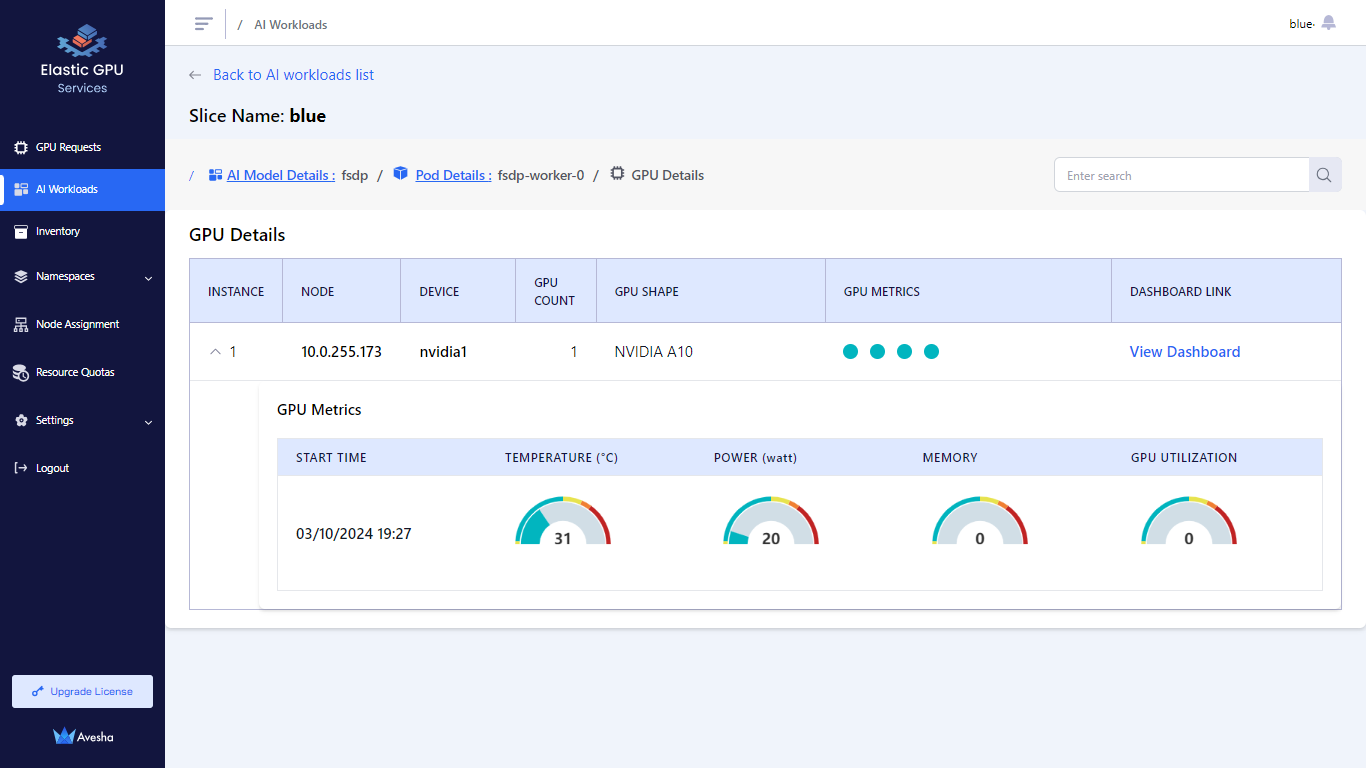This screenshot has height=768, width=1366.
Task: Open the View Dashboard link
Action: (x=1185, y=351)
